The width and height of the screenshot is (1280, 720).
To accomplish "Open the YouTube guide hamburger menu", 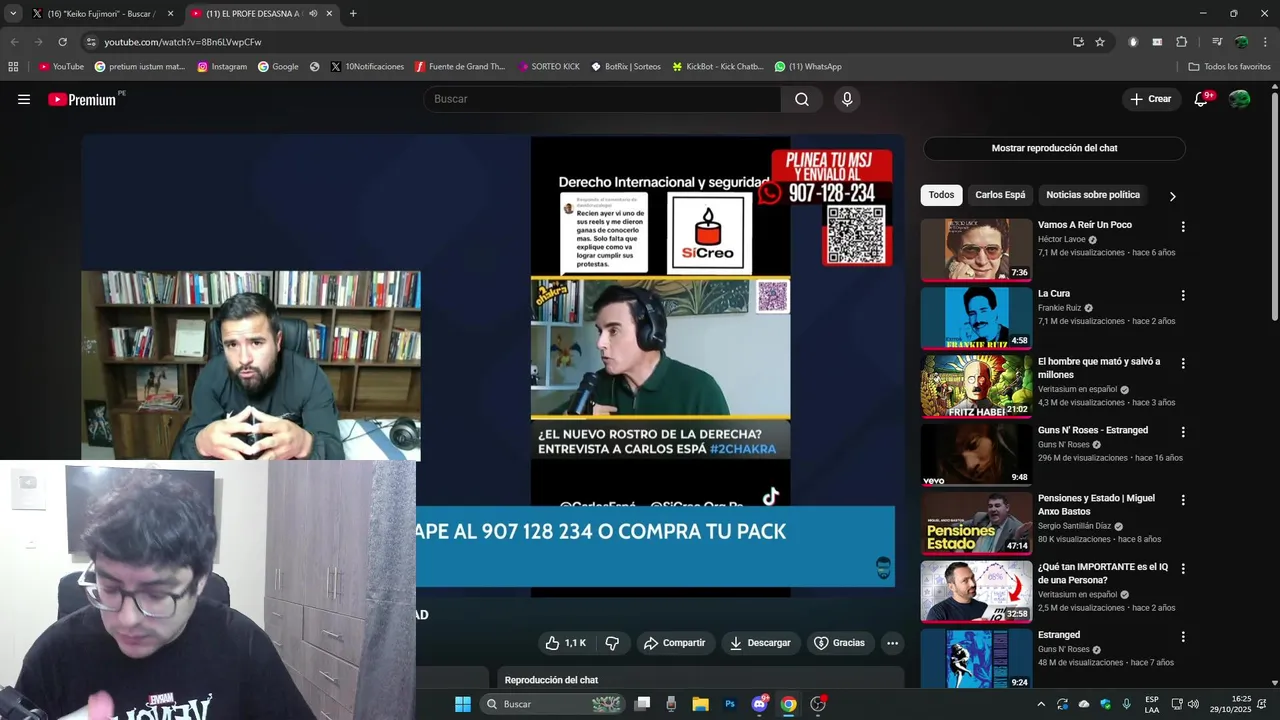I will pyautogui.click(x=24, y=99).
